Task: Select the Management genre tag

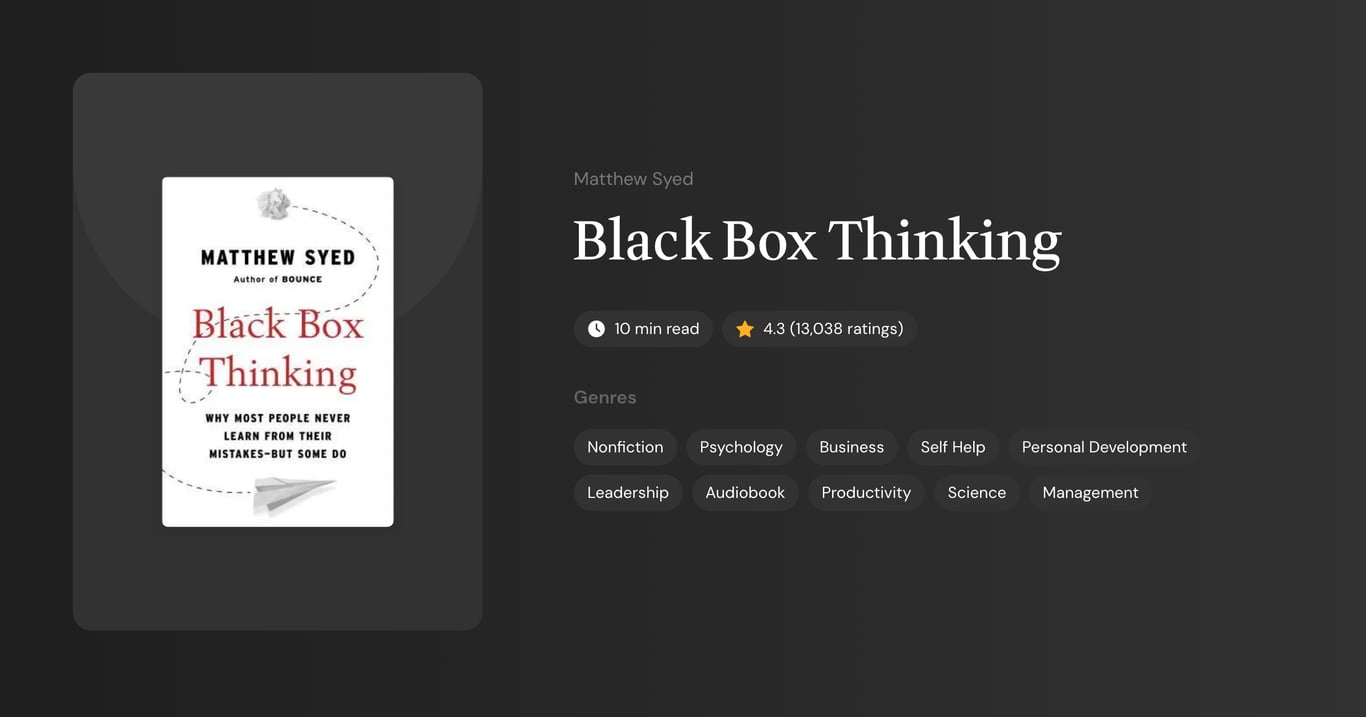Action: (1090, 492)
